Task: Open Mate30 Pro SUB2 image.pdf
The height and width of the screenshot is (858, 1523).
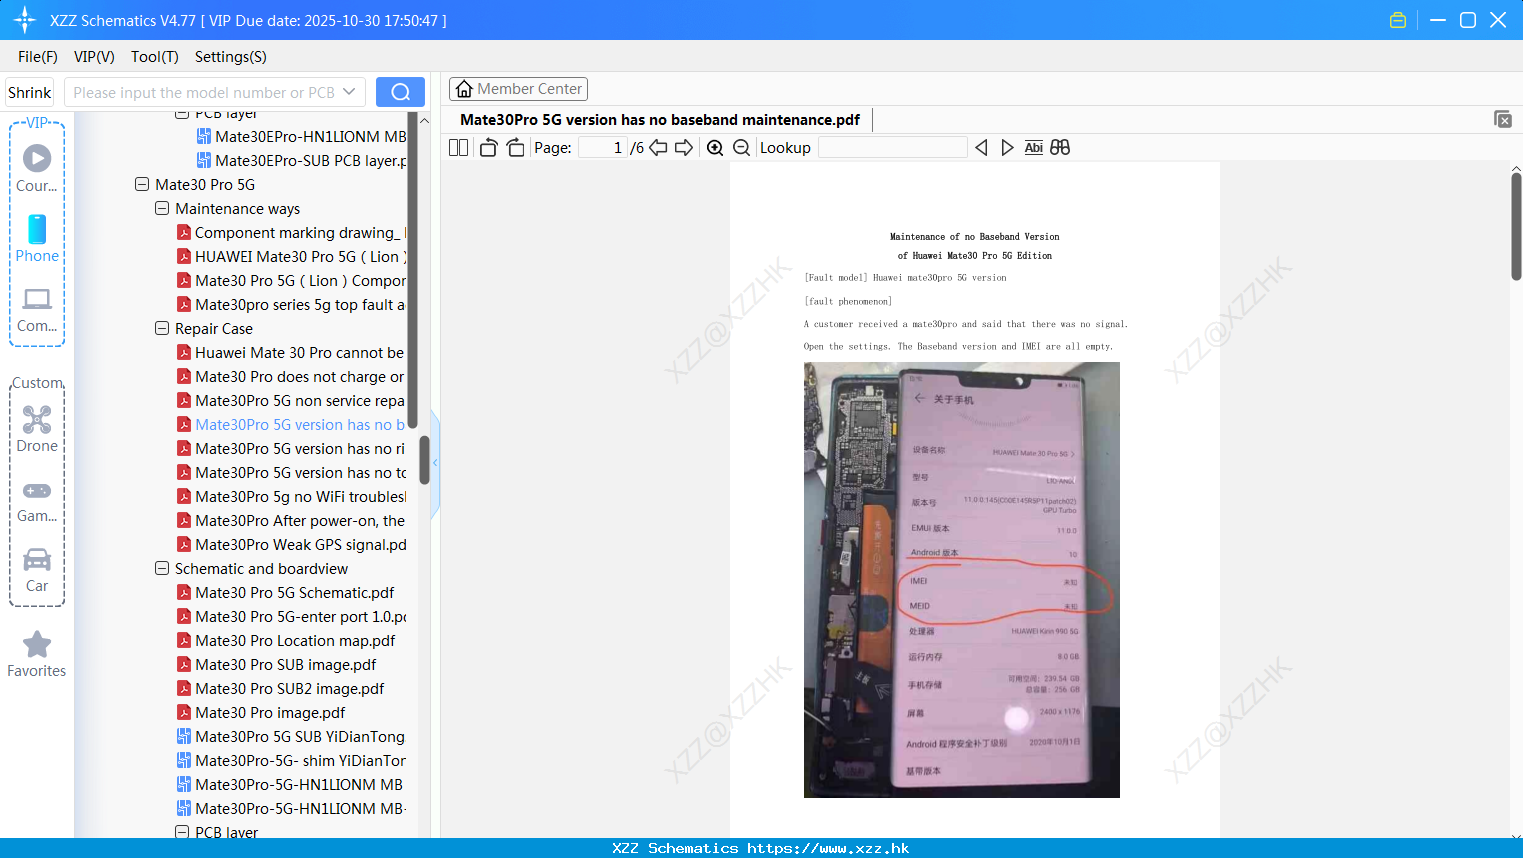Action: pos(280,688)
